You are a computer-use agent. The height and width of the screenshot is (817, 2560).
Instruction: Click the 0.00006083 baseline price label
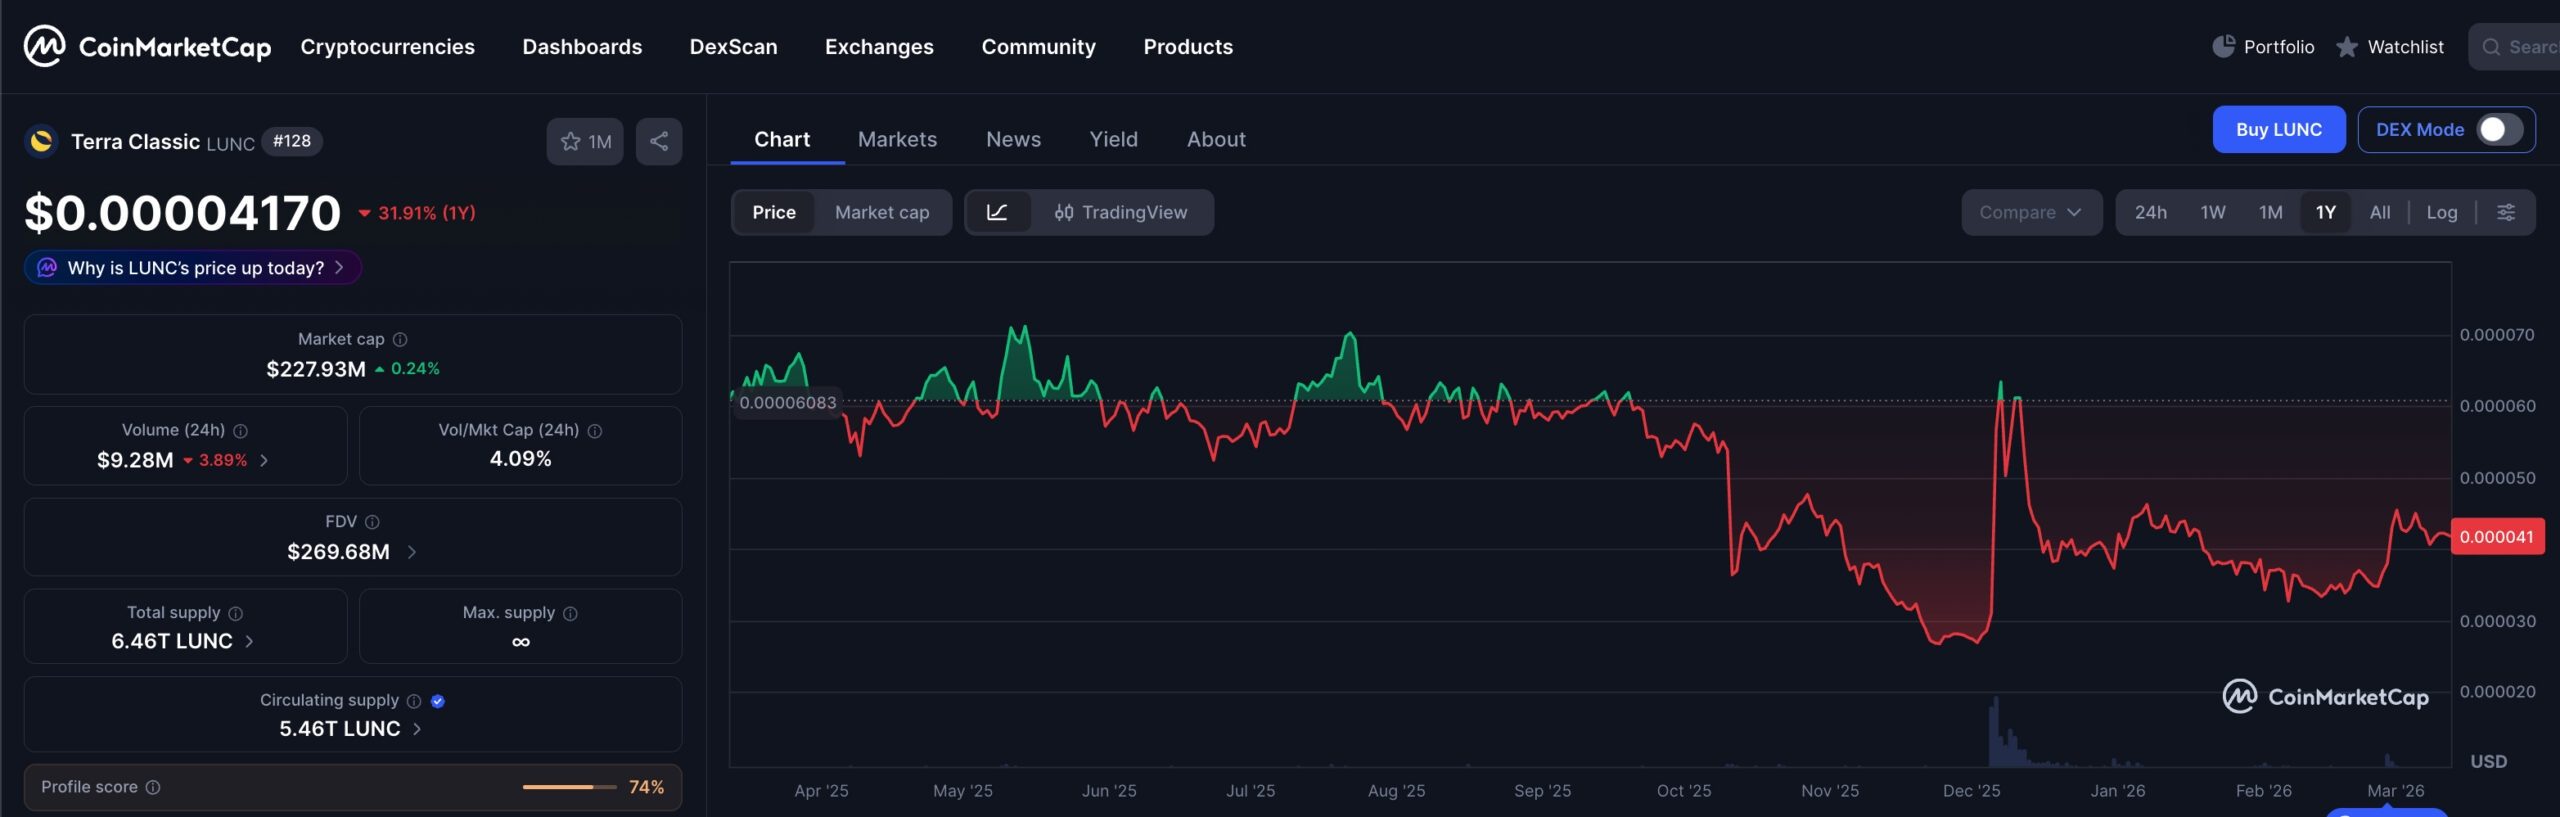pos(787,403)
